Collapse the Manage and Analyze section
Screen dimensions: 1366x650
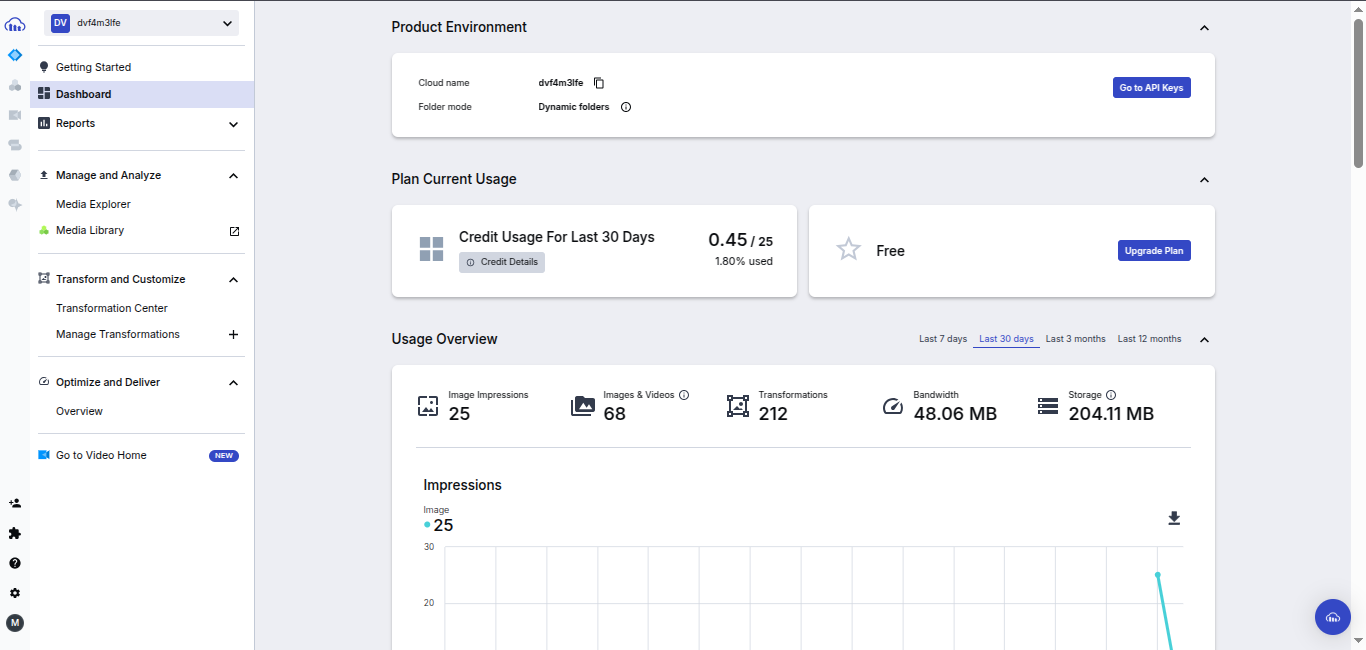point(234,176)
